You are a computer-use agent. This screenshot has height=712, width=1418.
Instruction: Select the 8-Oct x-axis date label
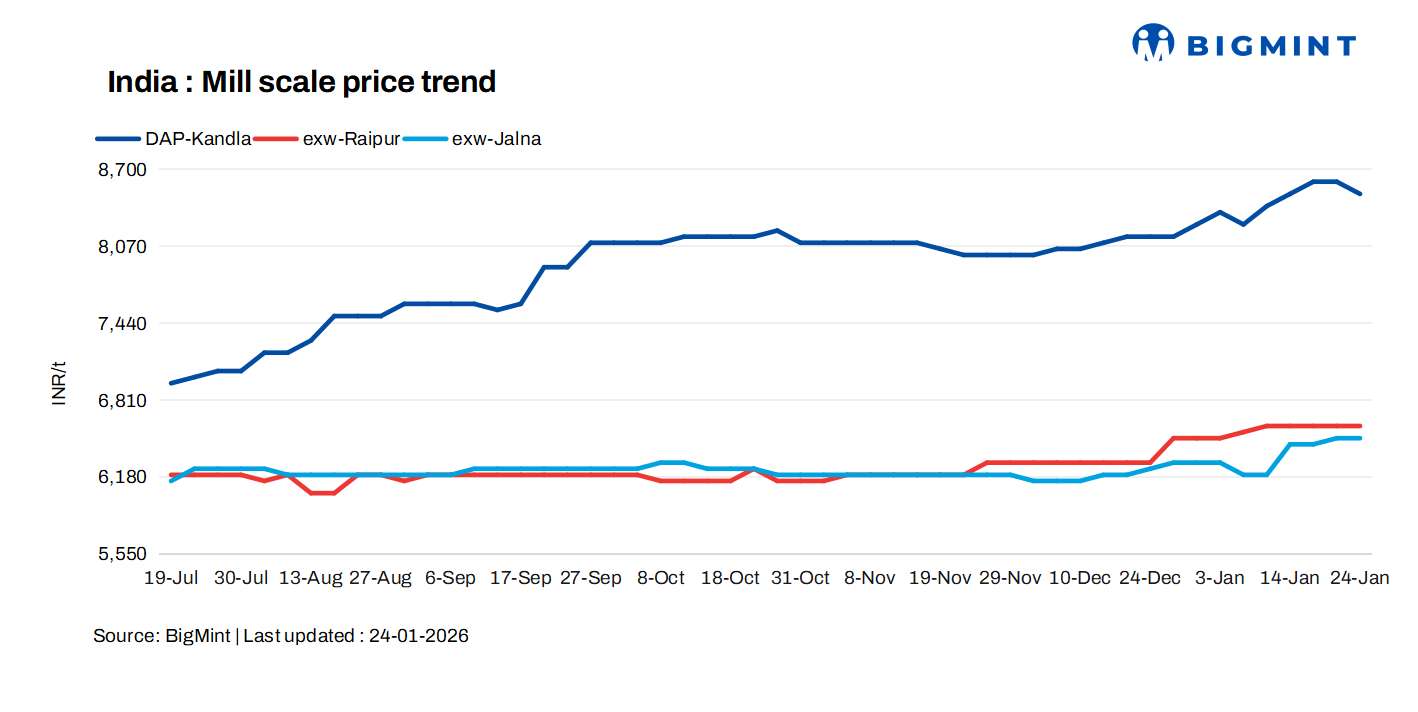click(x=661, y=578)
